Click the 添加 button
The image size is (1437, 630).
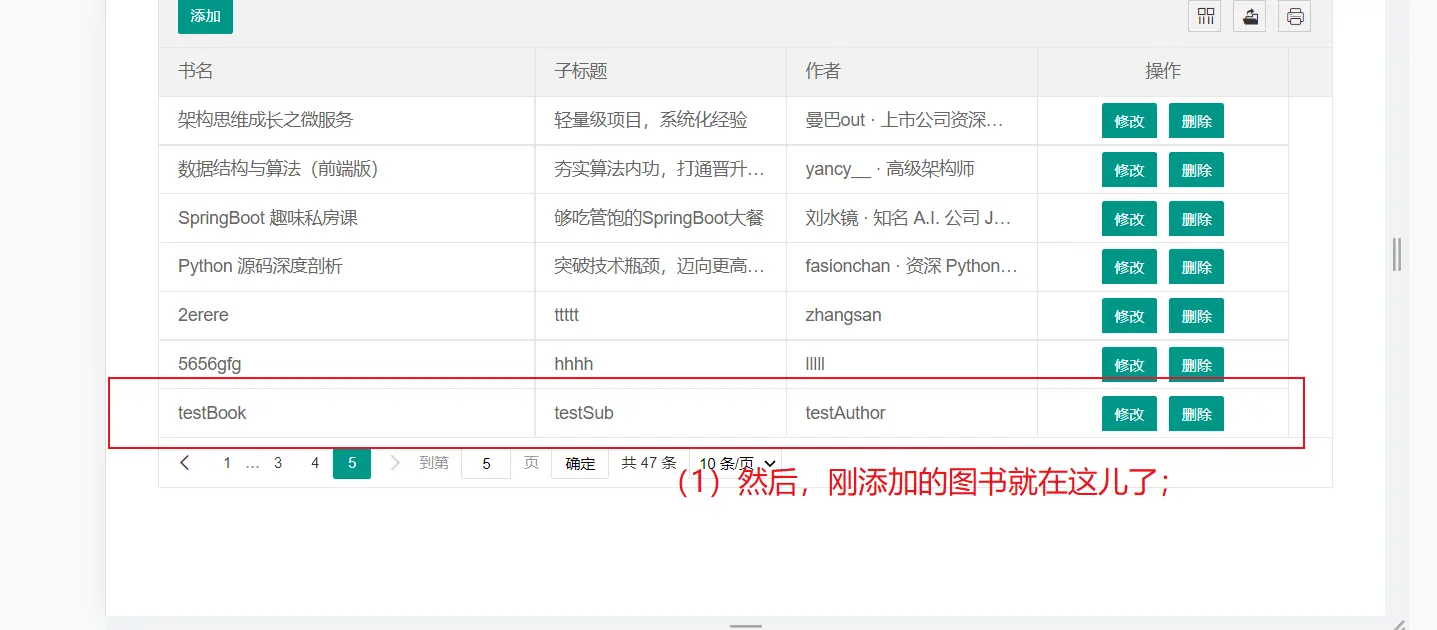click(205, 16)
